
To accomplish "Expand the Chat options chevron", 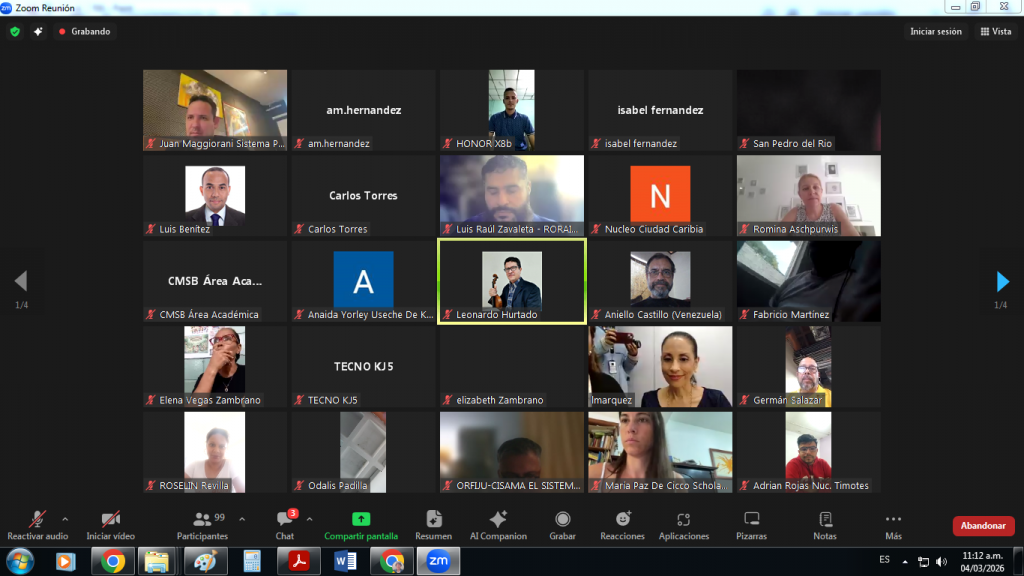I will click(309, 519).
